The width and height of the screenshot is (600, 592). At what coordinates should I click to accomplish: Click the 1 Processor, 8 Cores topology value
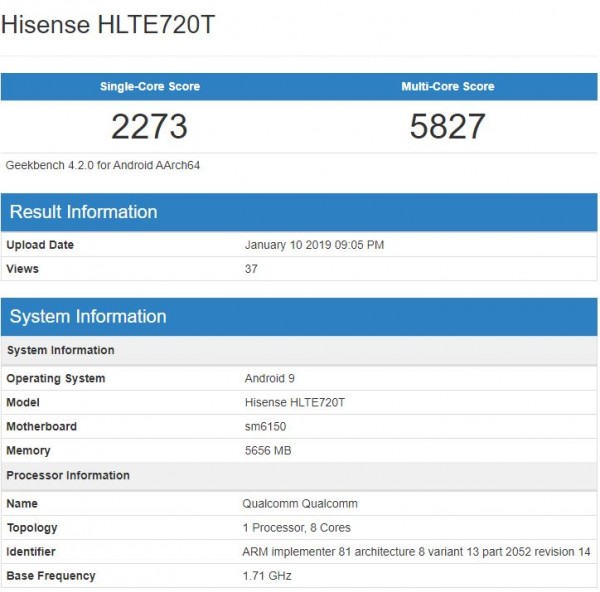click(x=297, y=528)
